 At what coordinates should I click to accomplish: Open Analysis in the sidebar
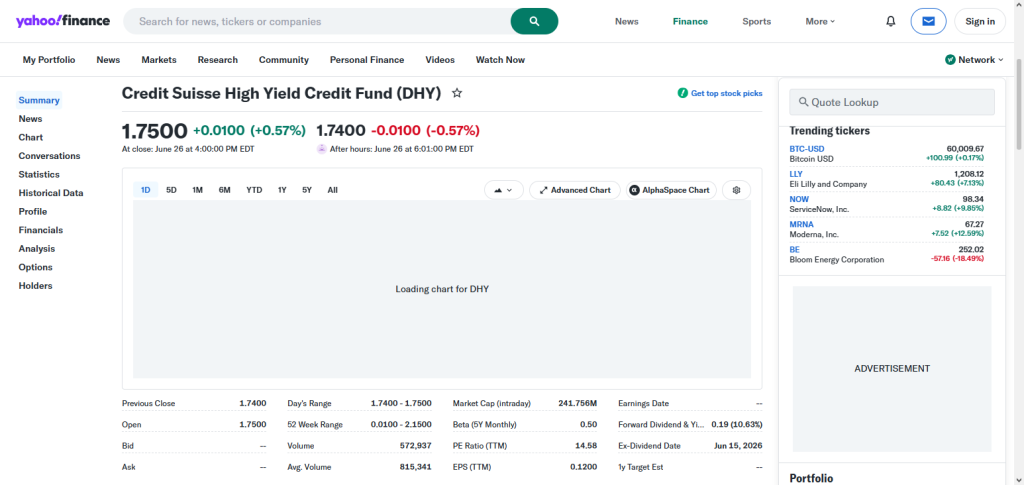coord(37,249)
